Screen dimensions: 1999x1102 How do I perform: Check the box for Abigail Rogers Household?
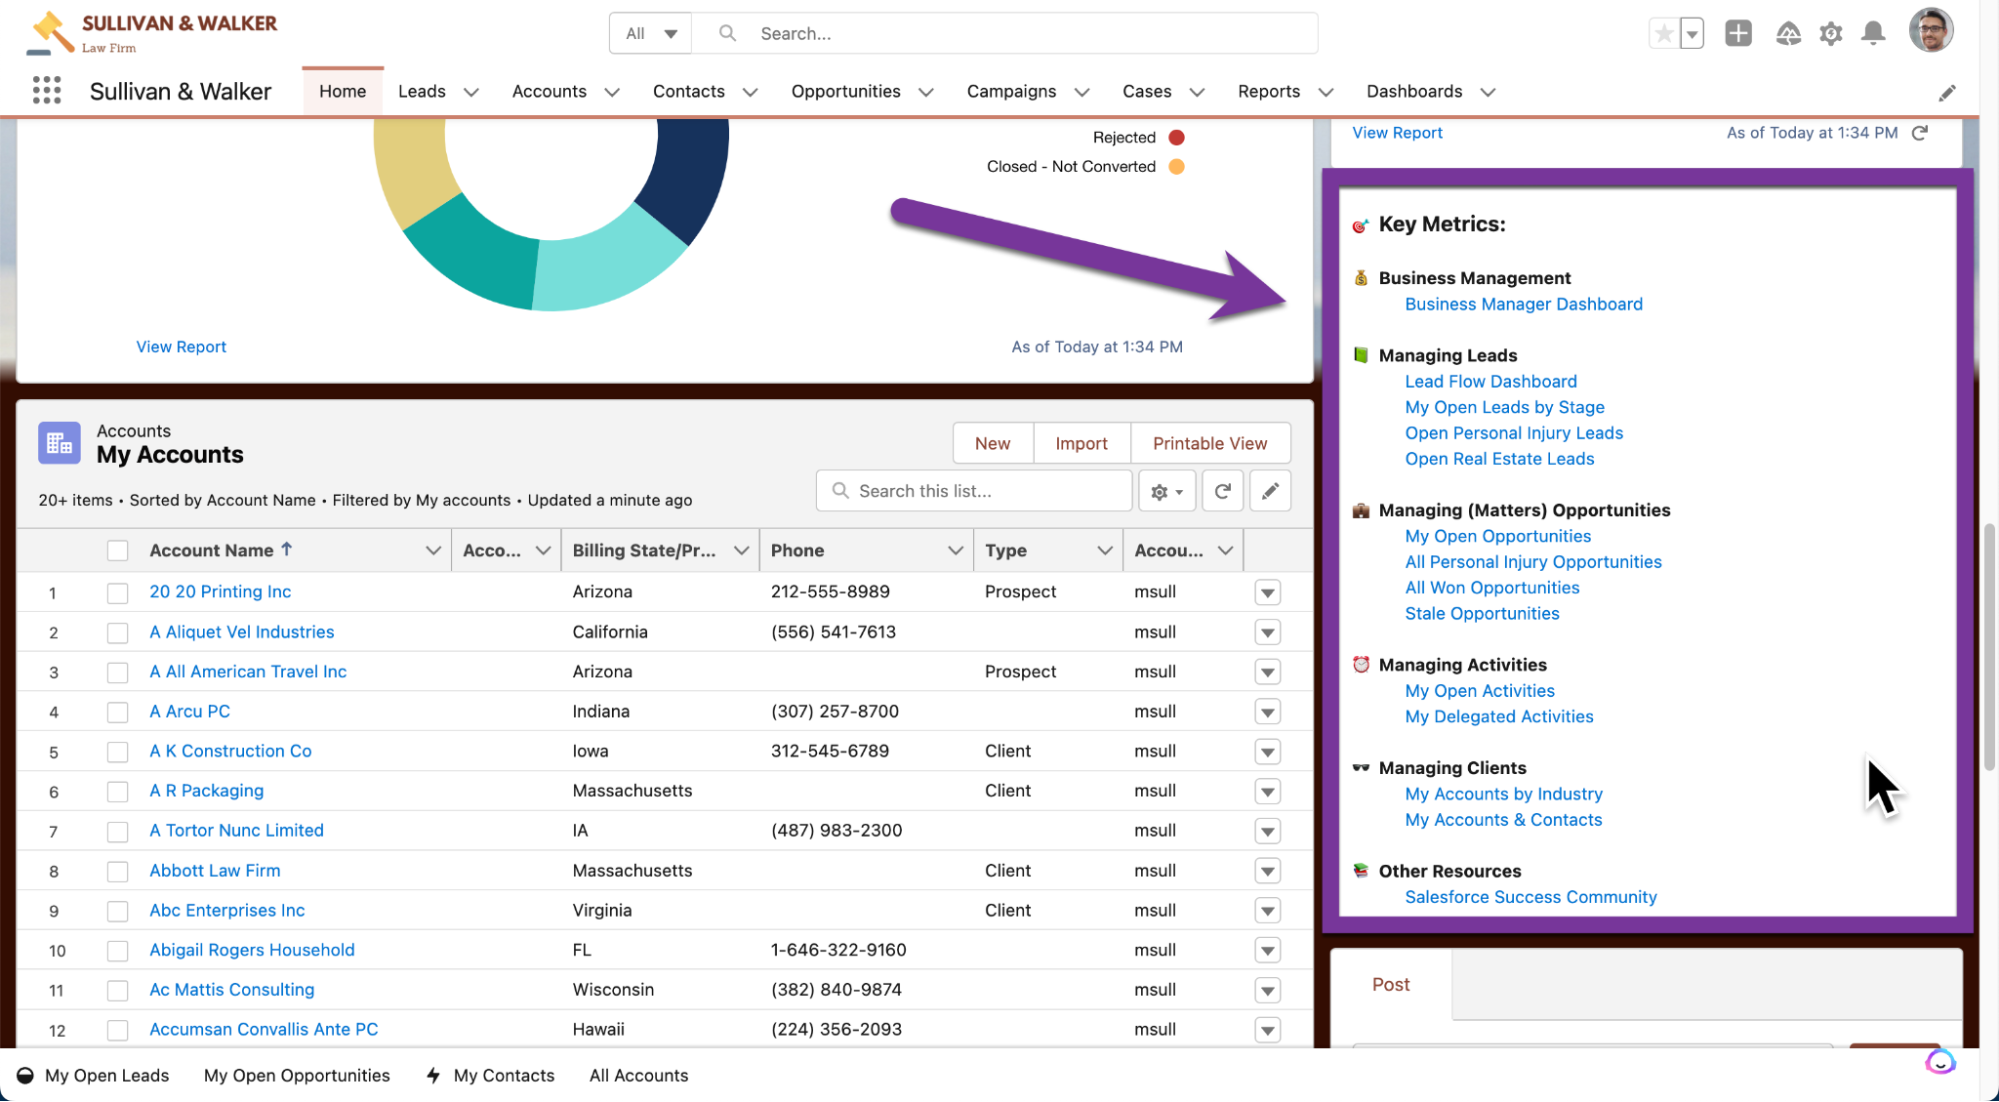click(x=118, y=951)
